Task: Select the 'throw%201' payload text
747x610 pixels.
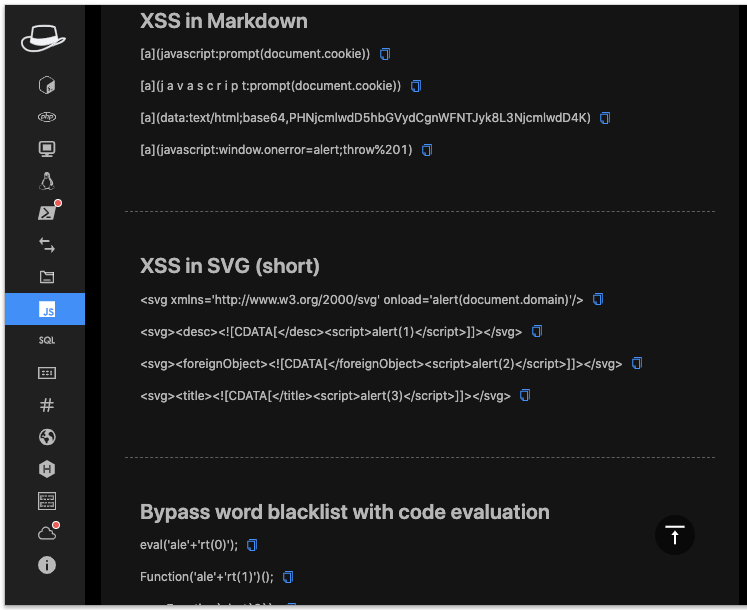Action: coord(276,150)
